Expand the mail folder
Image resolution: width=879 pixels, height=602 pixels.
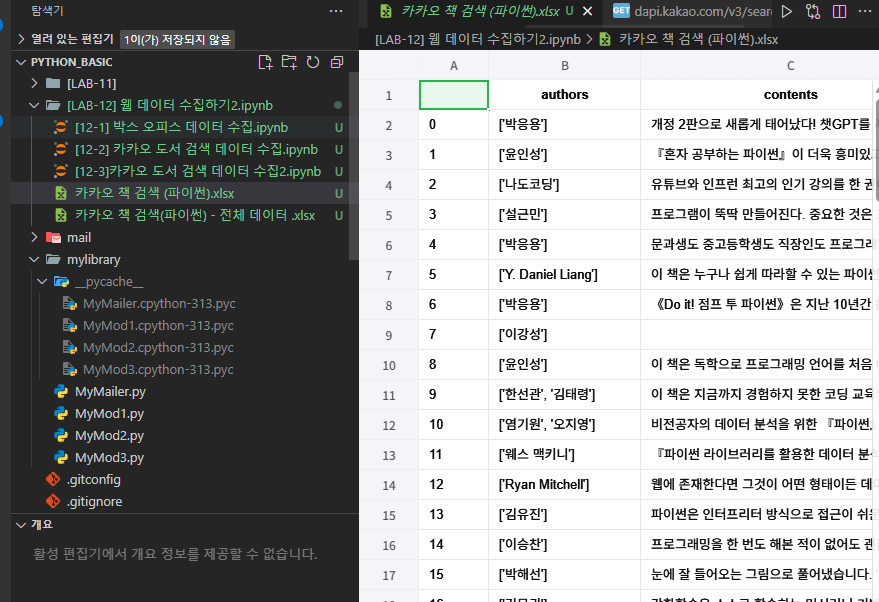(35, 238)
